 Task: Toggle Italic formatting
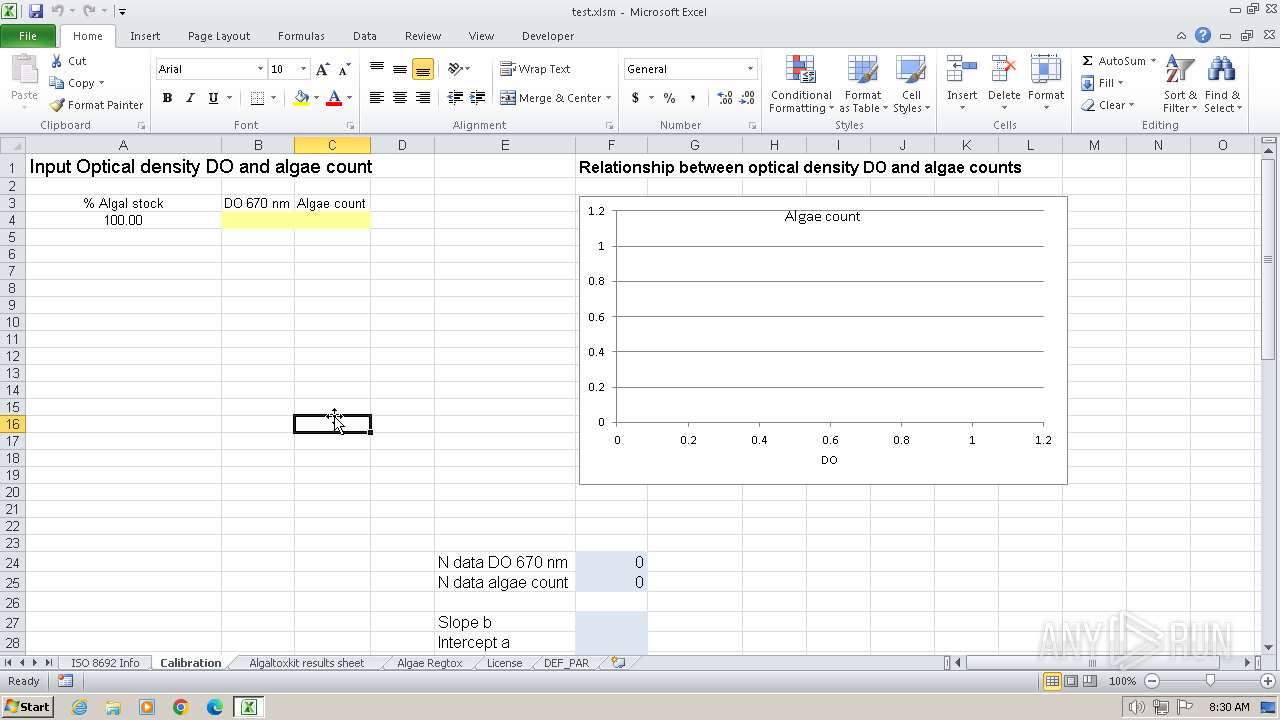point(190,98)
